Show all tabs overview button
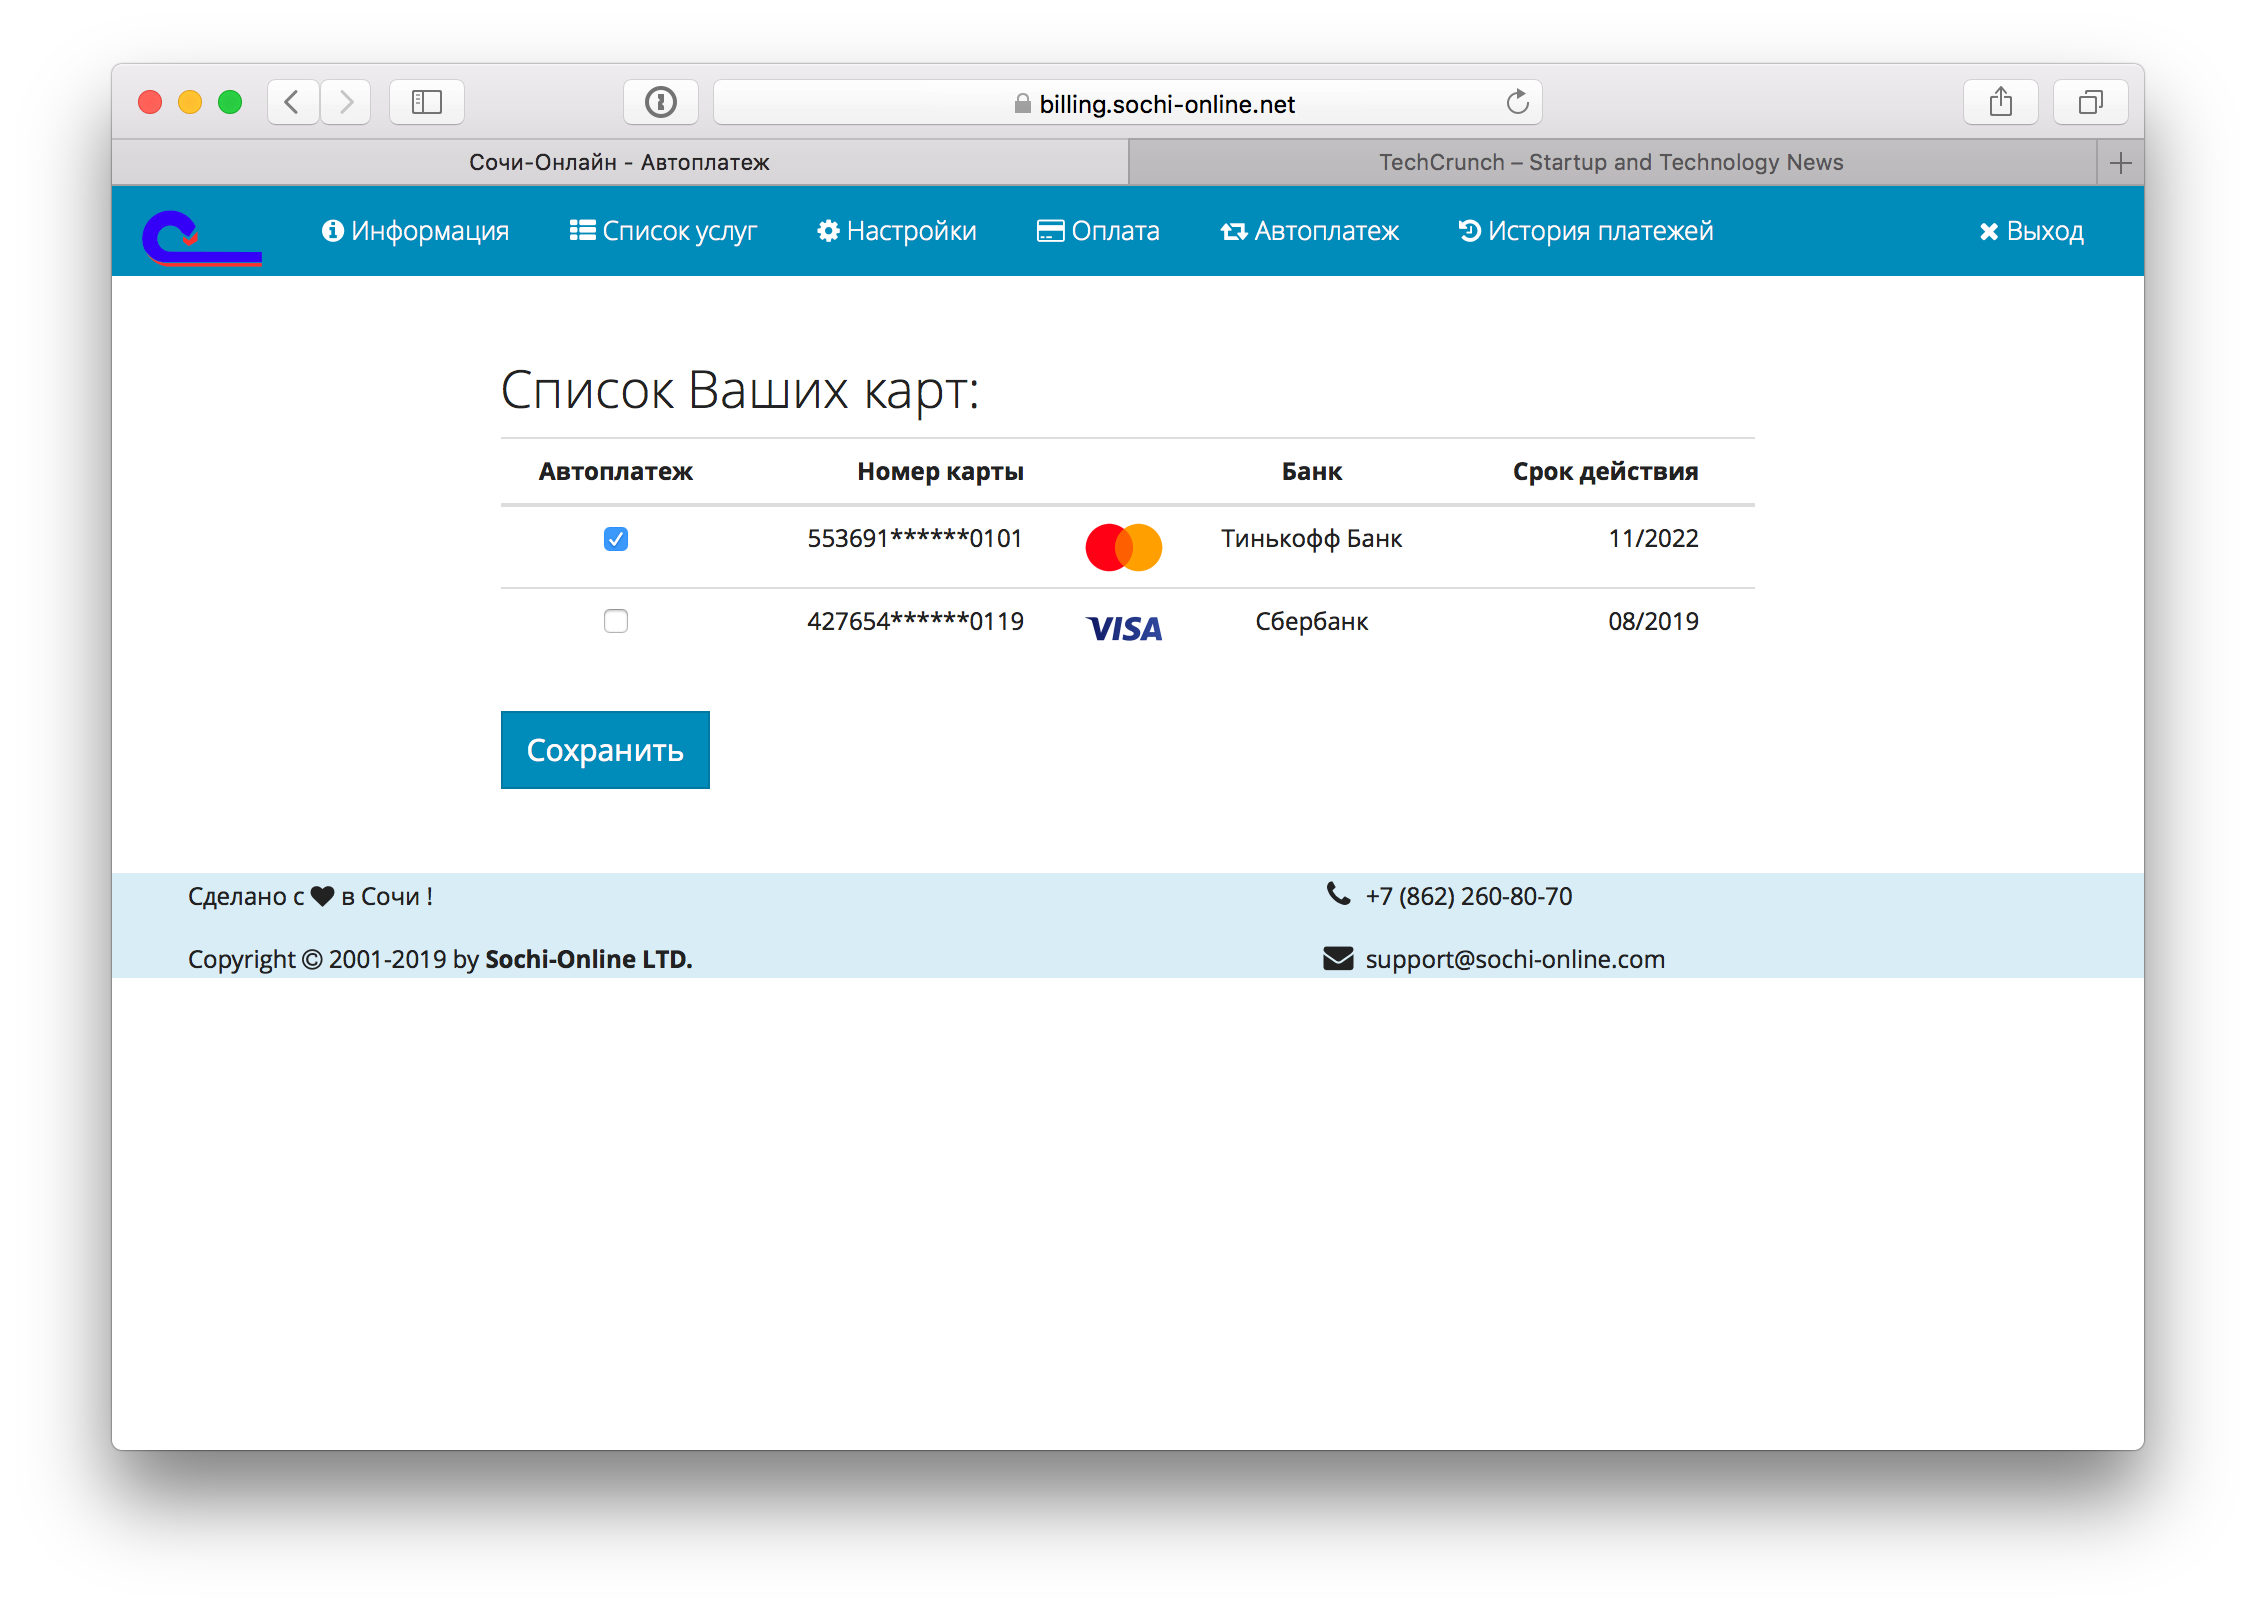 pyautogui.click(x=2091, y=102)
